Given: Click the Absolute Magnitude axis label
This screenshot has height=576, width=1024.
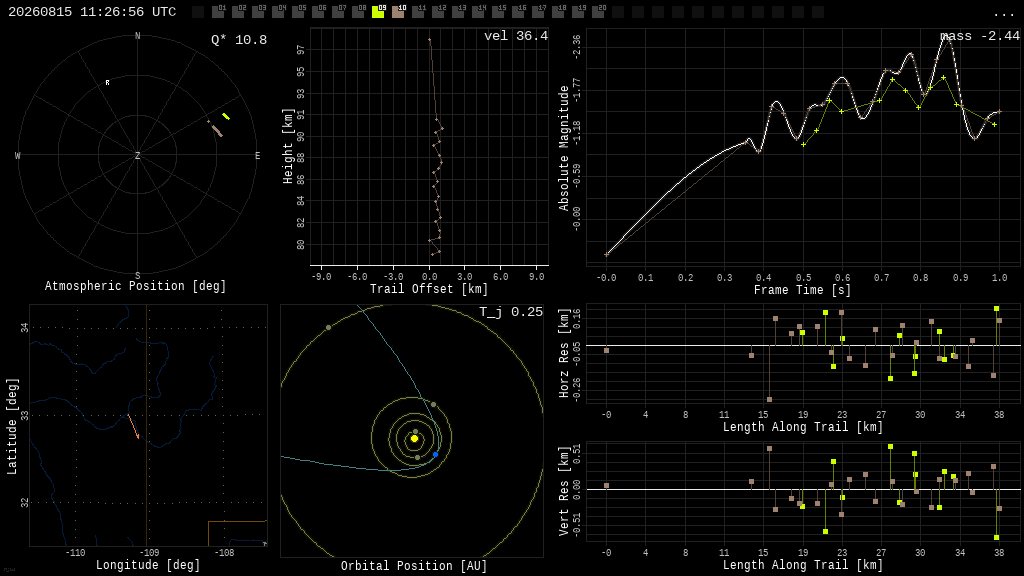Looking at the screenshot, I should [x=564, y=148].
